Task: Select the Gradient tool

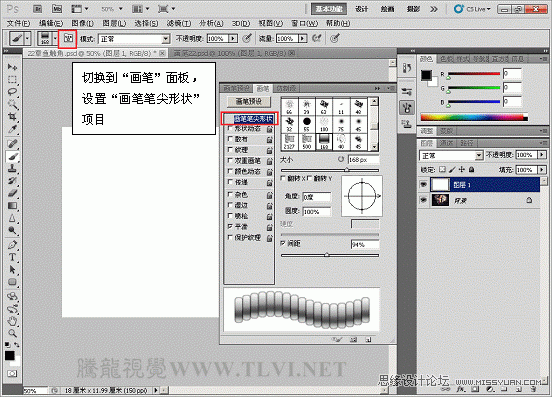Action: pyautogui.click(x=12, y=206)
